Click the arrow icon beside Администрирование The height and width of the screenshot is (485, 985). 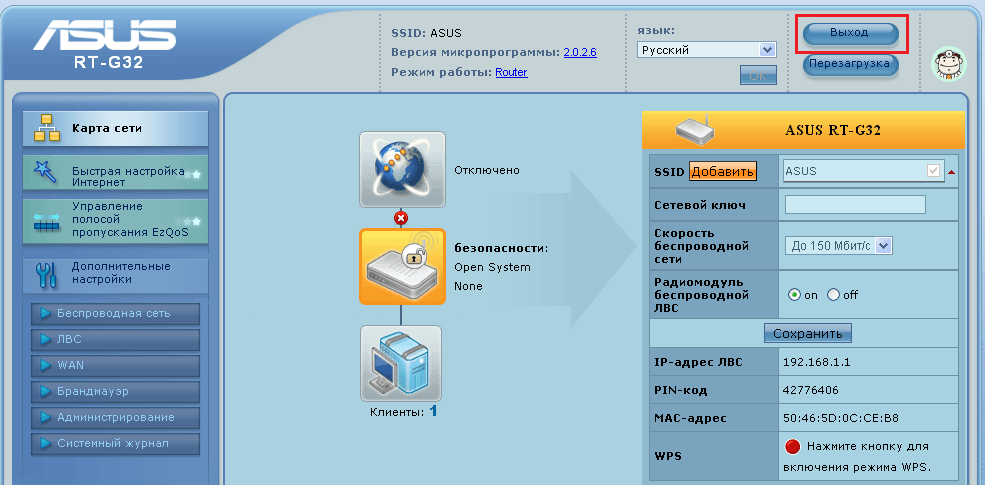45,417
